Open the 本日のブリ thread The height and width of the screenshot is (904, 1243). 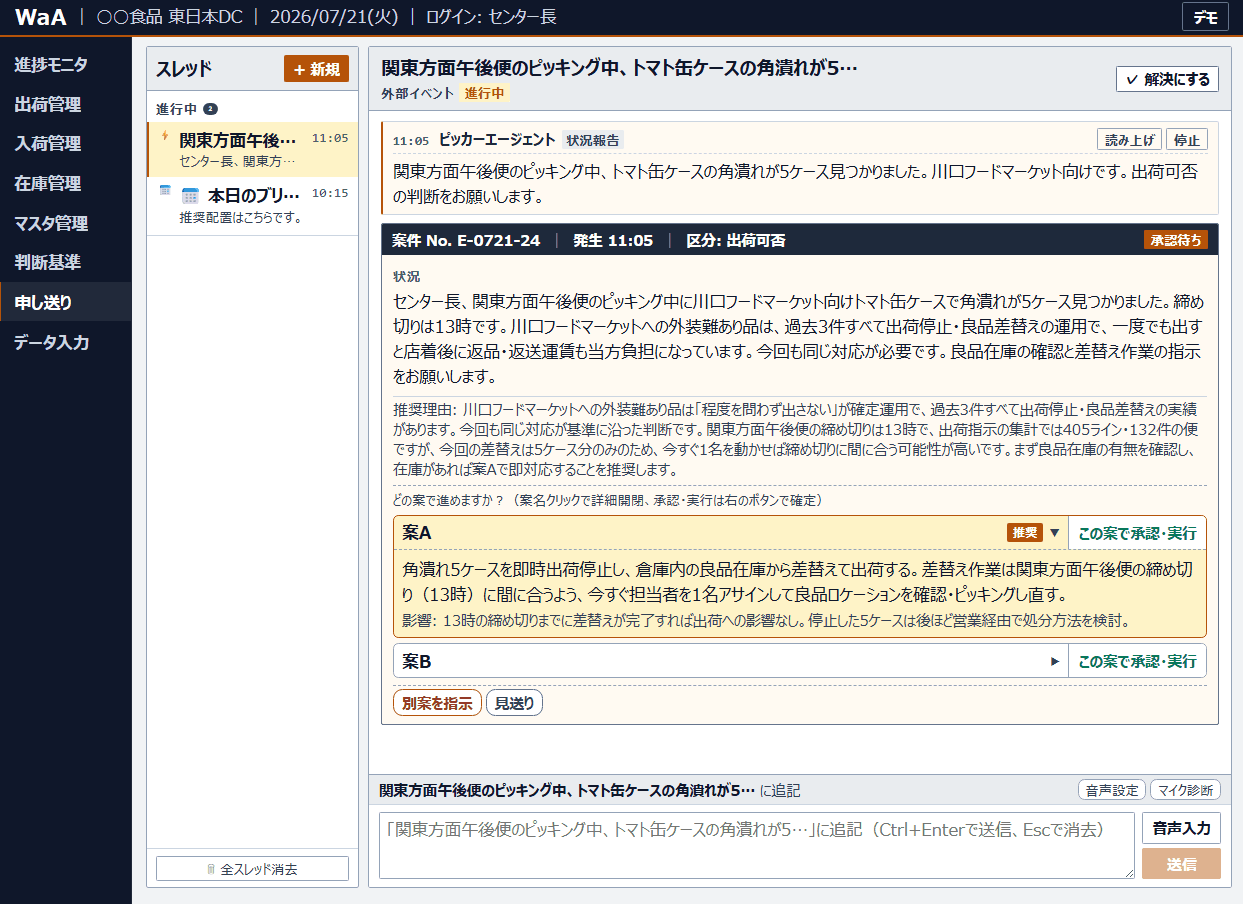[x=252, y=206]
